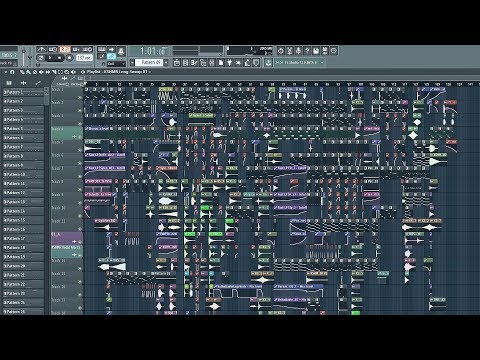Click the highlighted green Track 4 header
Image resolution: width=480 pixels, height=360 pixels.
[x=67, y=133]
